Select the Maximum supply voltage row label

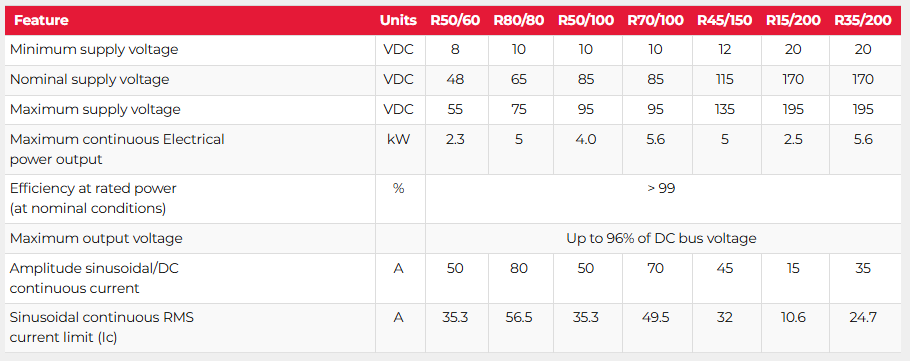pos(95,110)
